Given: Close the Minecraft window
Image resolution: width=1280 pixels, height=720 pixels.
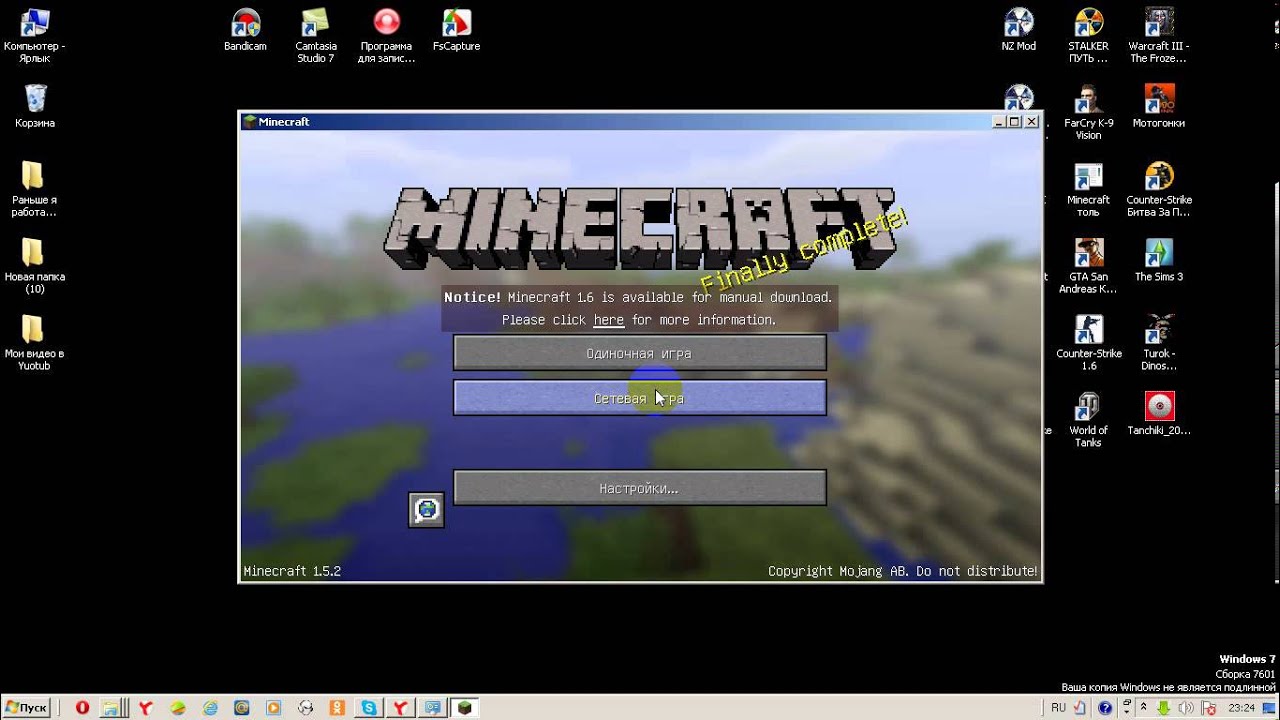Looking at the screenshot, I should click(x=1031, y=121).
